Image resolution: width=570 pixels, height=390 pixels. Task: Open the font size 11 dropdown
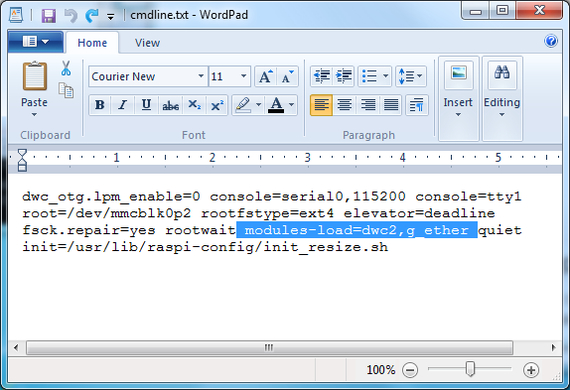click(x=244, y=76)
